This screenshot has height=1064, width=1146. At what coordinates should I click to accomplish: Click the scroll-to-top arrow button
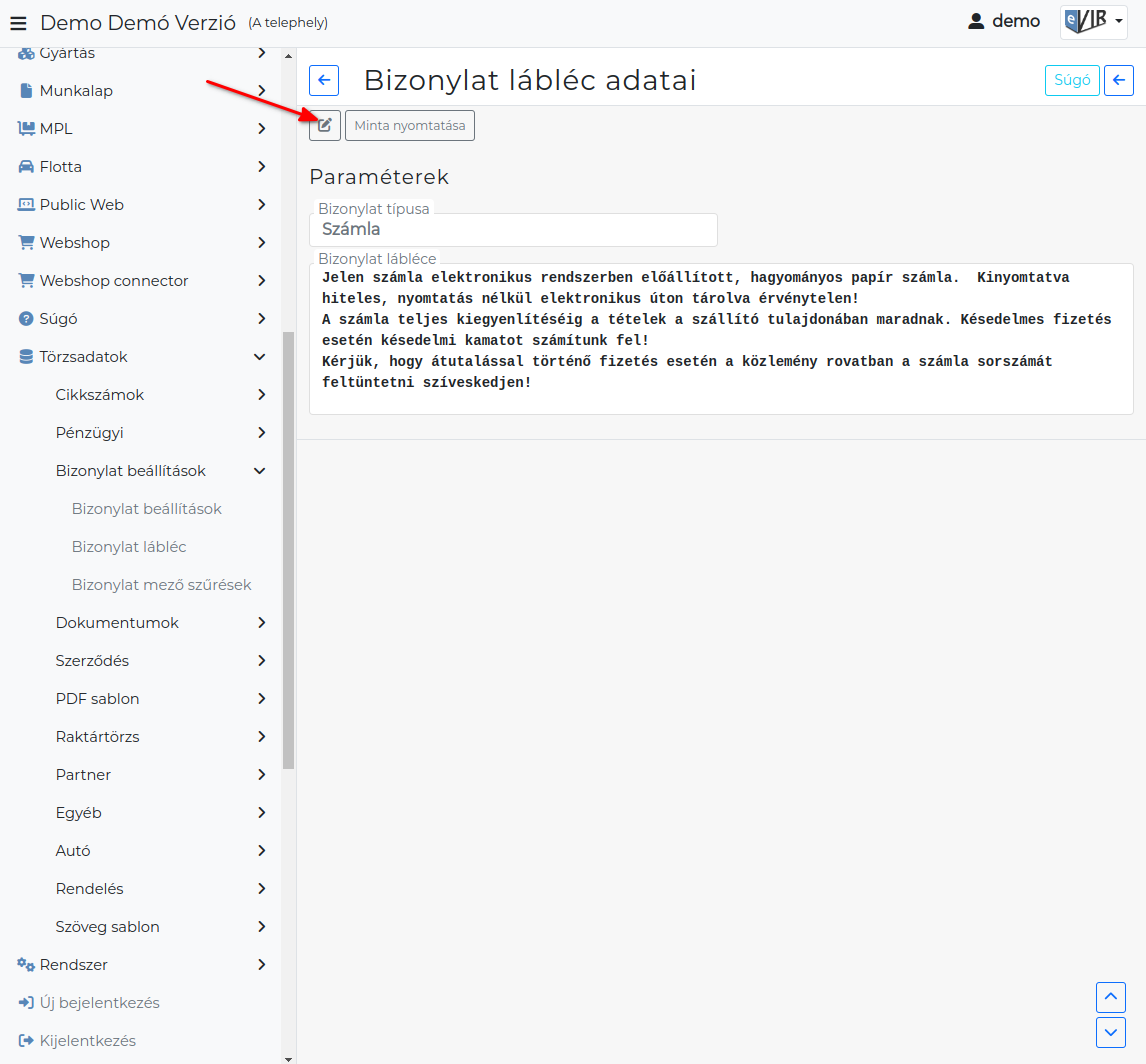1110,997
